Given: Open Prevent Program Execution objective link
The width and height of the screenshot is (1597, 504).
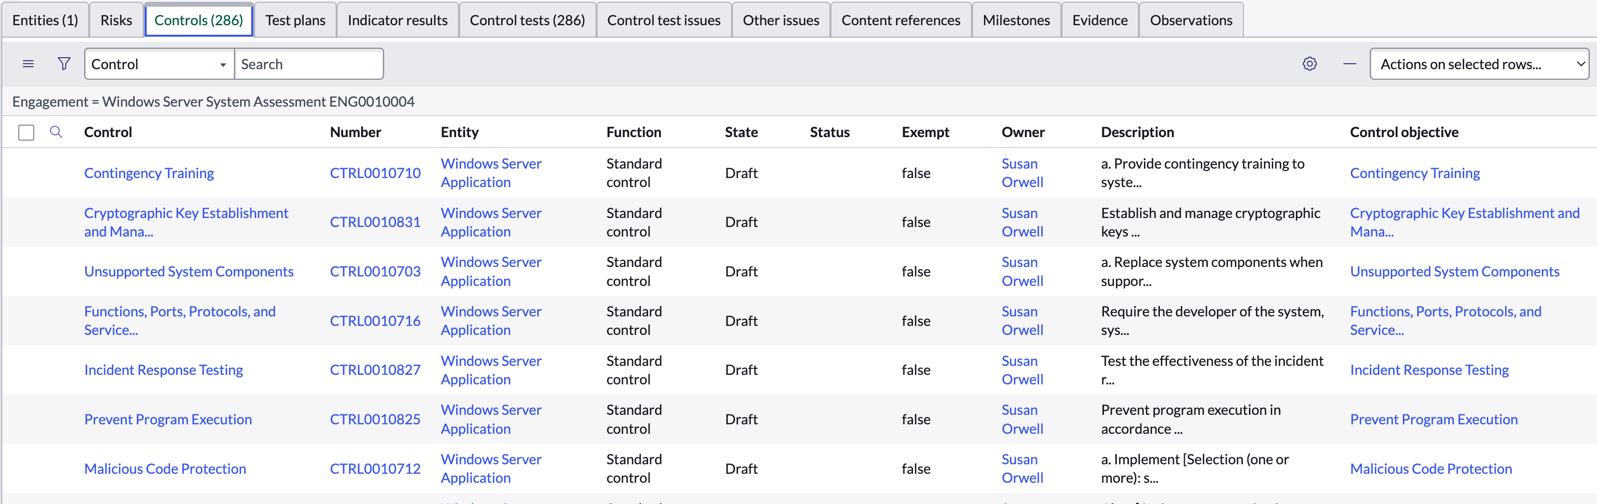Looking at the screenshot, I should click(1434, 419).
